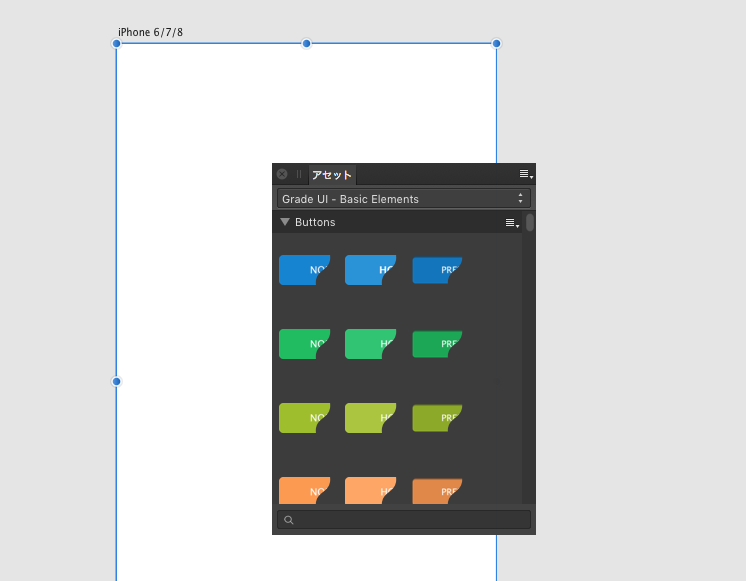Select the lime PRESSED button asset
This screenshot has width=746, height=581.
click(437, 418)
